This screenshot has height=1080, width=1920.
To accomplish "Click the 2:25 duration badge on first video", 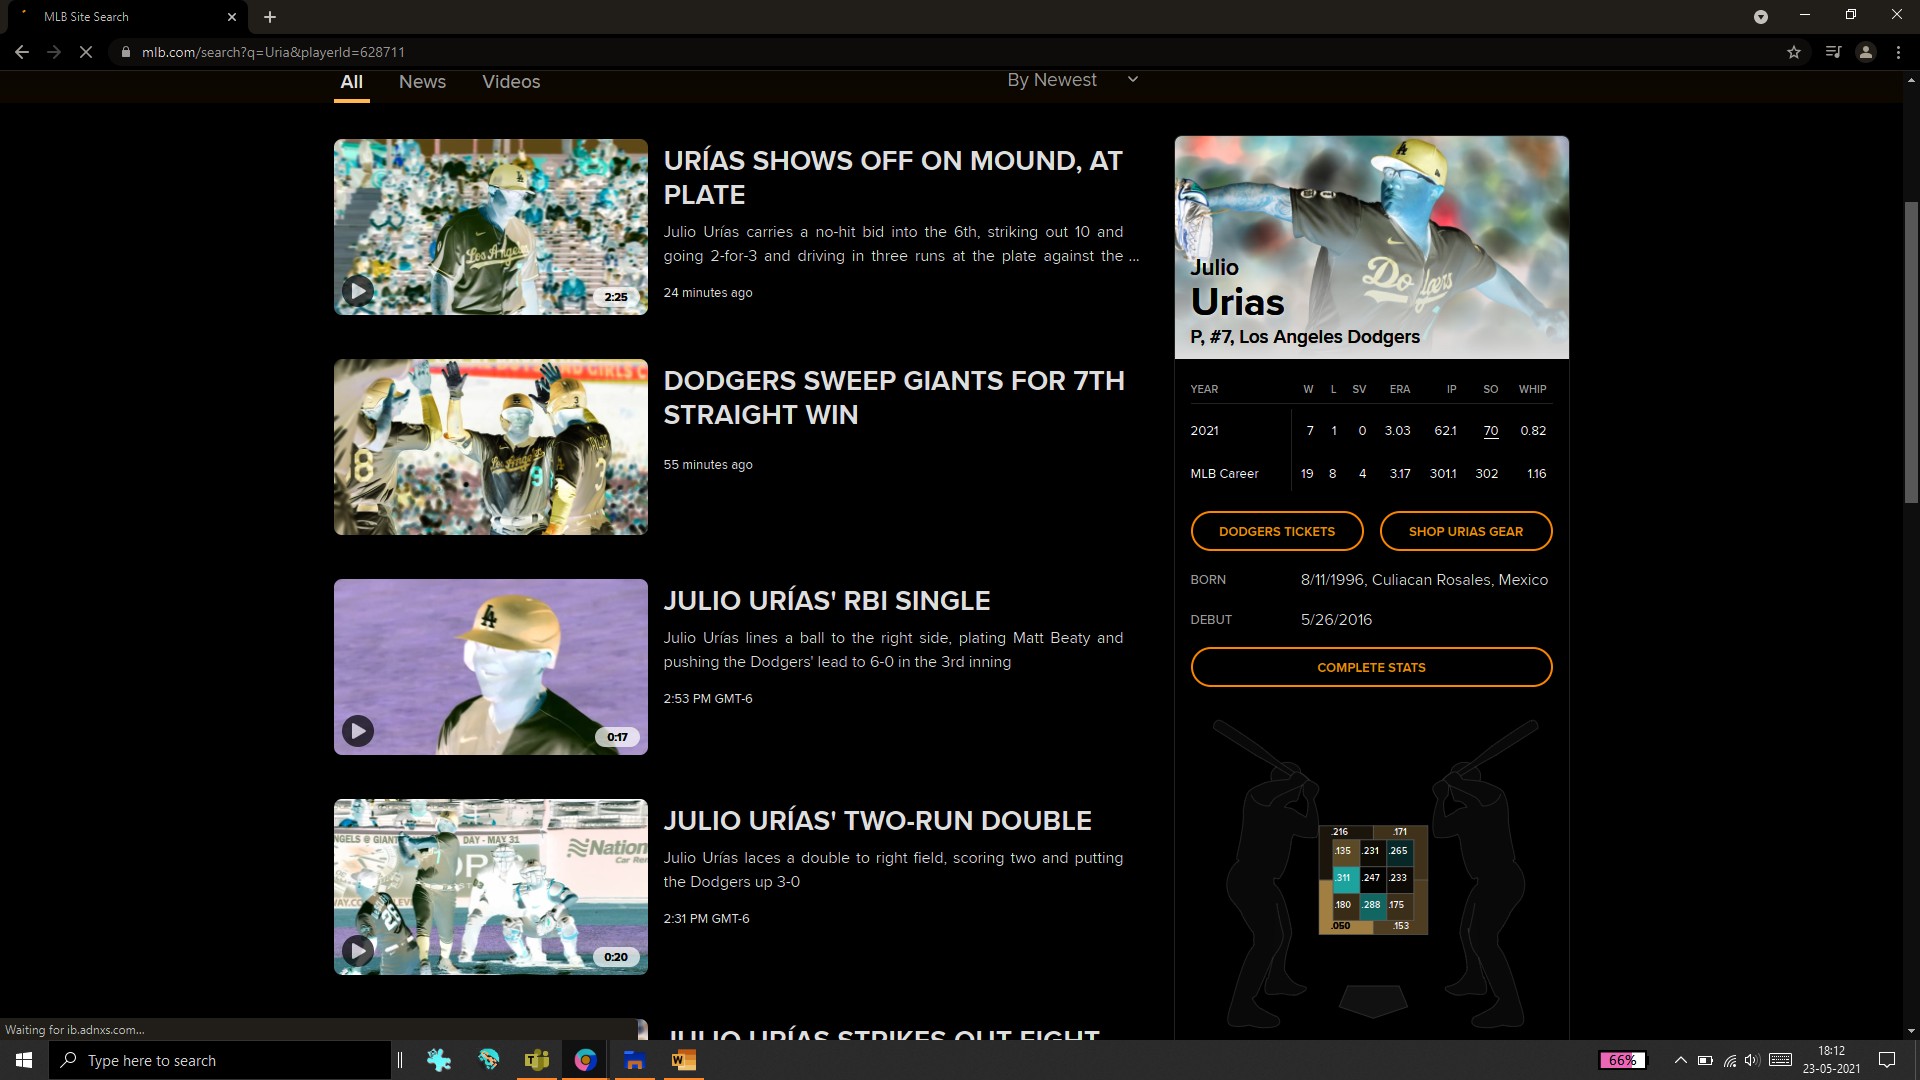I will [616, 297].
